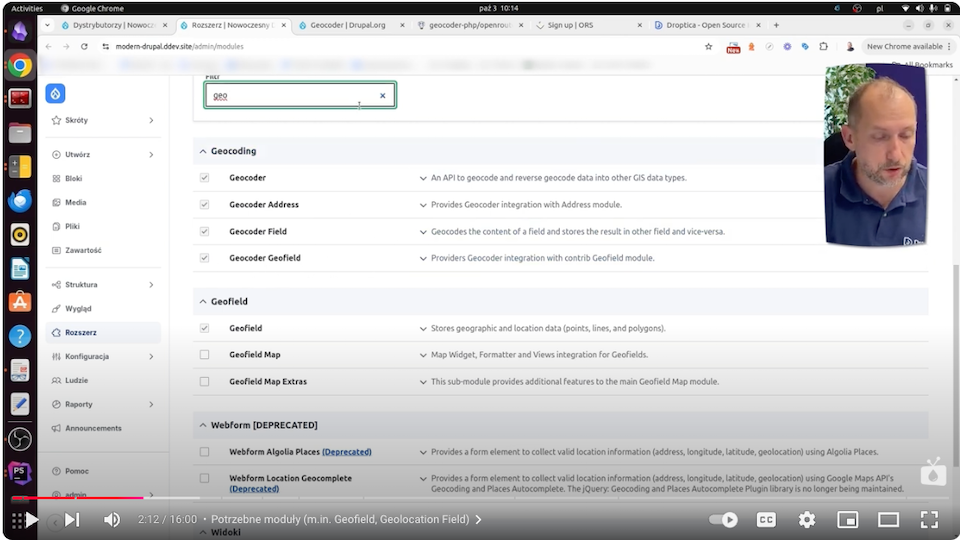
Task: Expand Struktura sidebar submenu
Action: [x=151, y=285]
